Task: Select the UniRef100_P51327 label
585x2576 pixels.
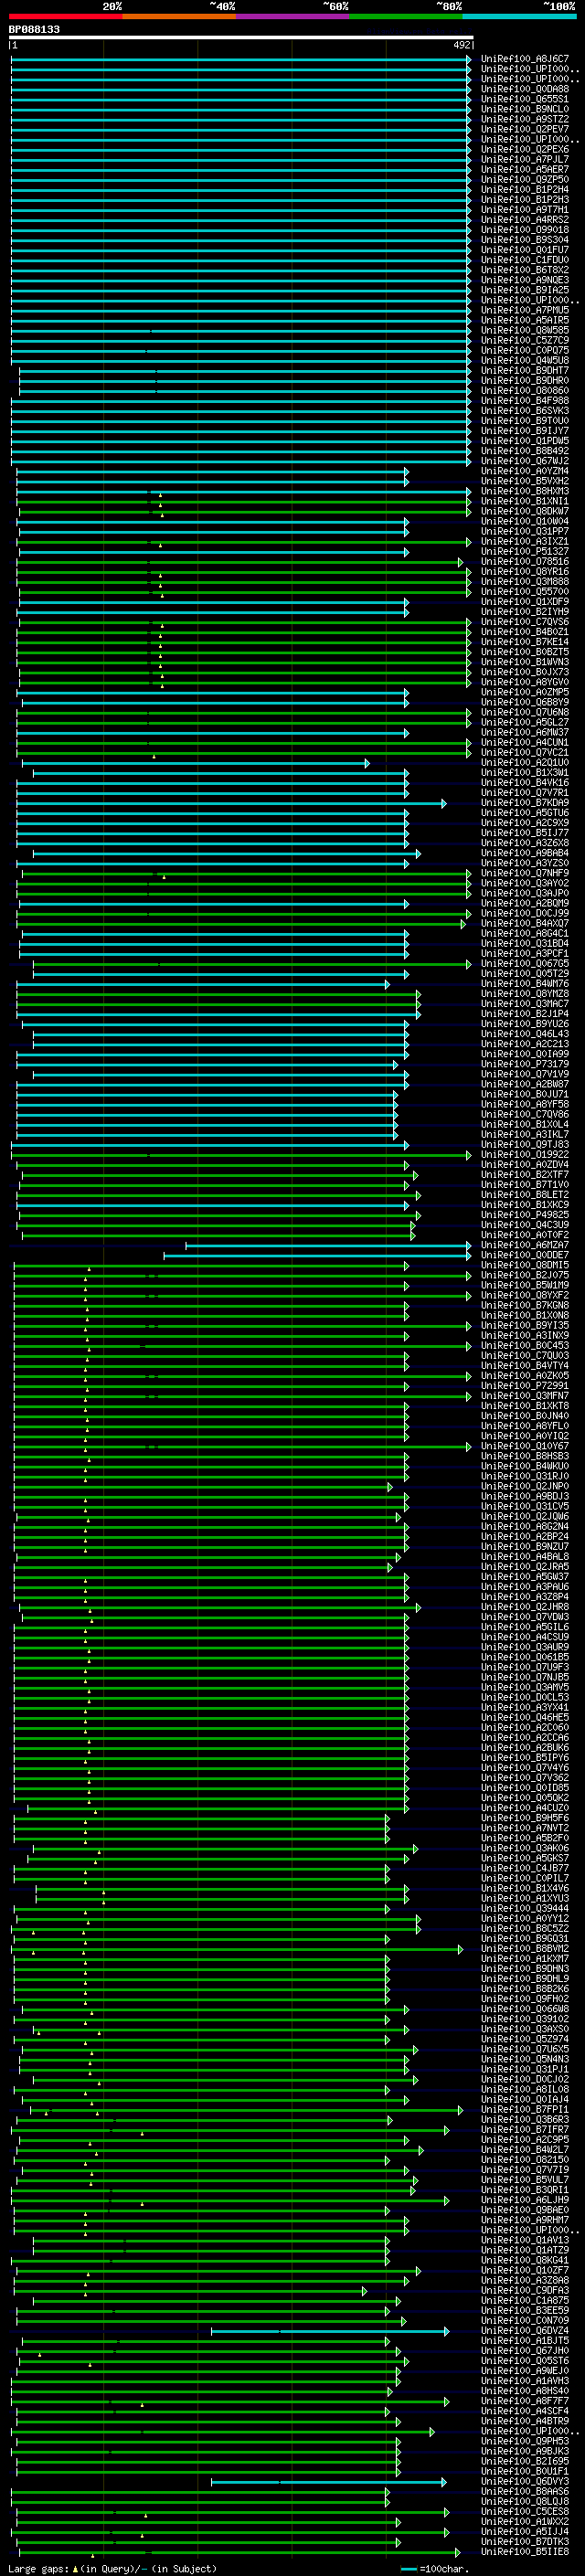Action: 525,552
